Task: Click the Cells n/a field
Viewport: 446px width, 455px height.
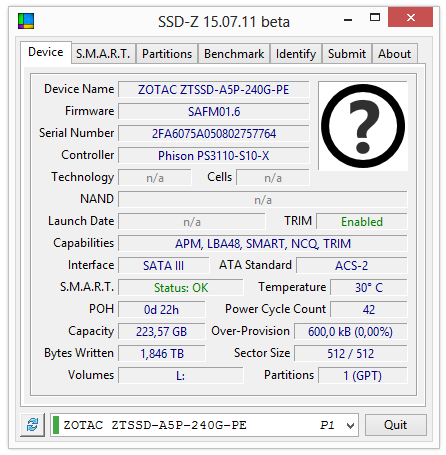Action: [x=273, y=178]
